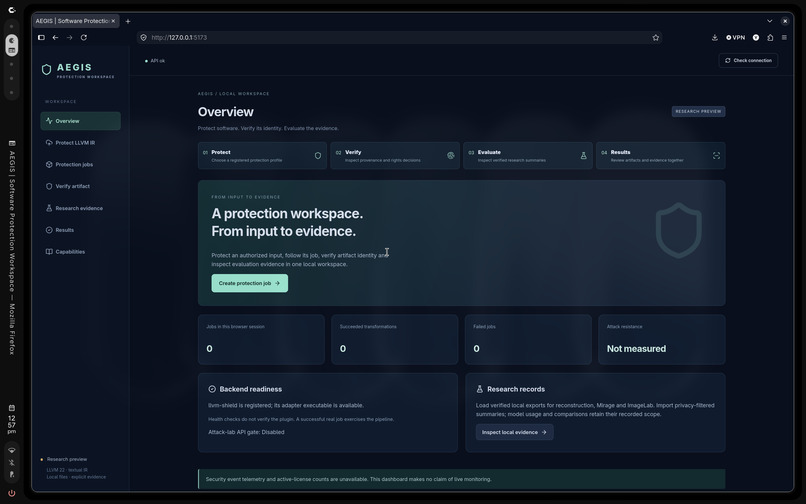The height and width of the screenshot is (504, 806).
Task: Click the address bar URL field
Action: (x=398, y=38)
